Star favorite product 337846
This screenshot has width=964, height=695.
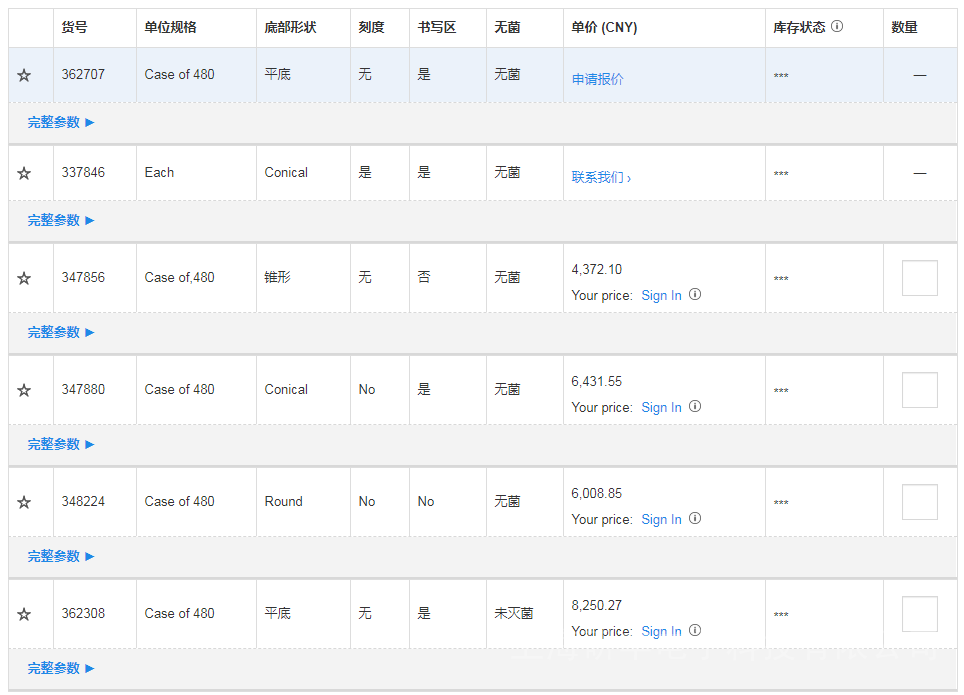coord(24,173)
